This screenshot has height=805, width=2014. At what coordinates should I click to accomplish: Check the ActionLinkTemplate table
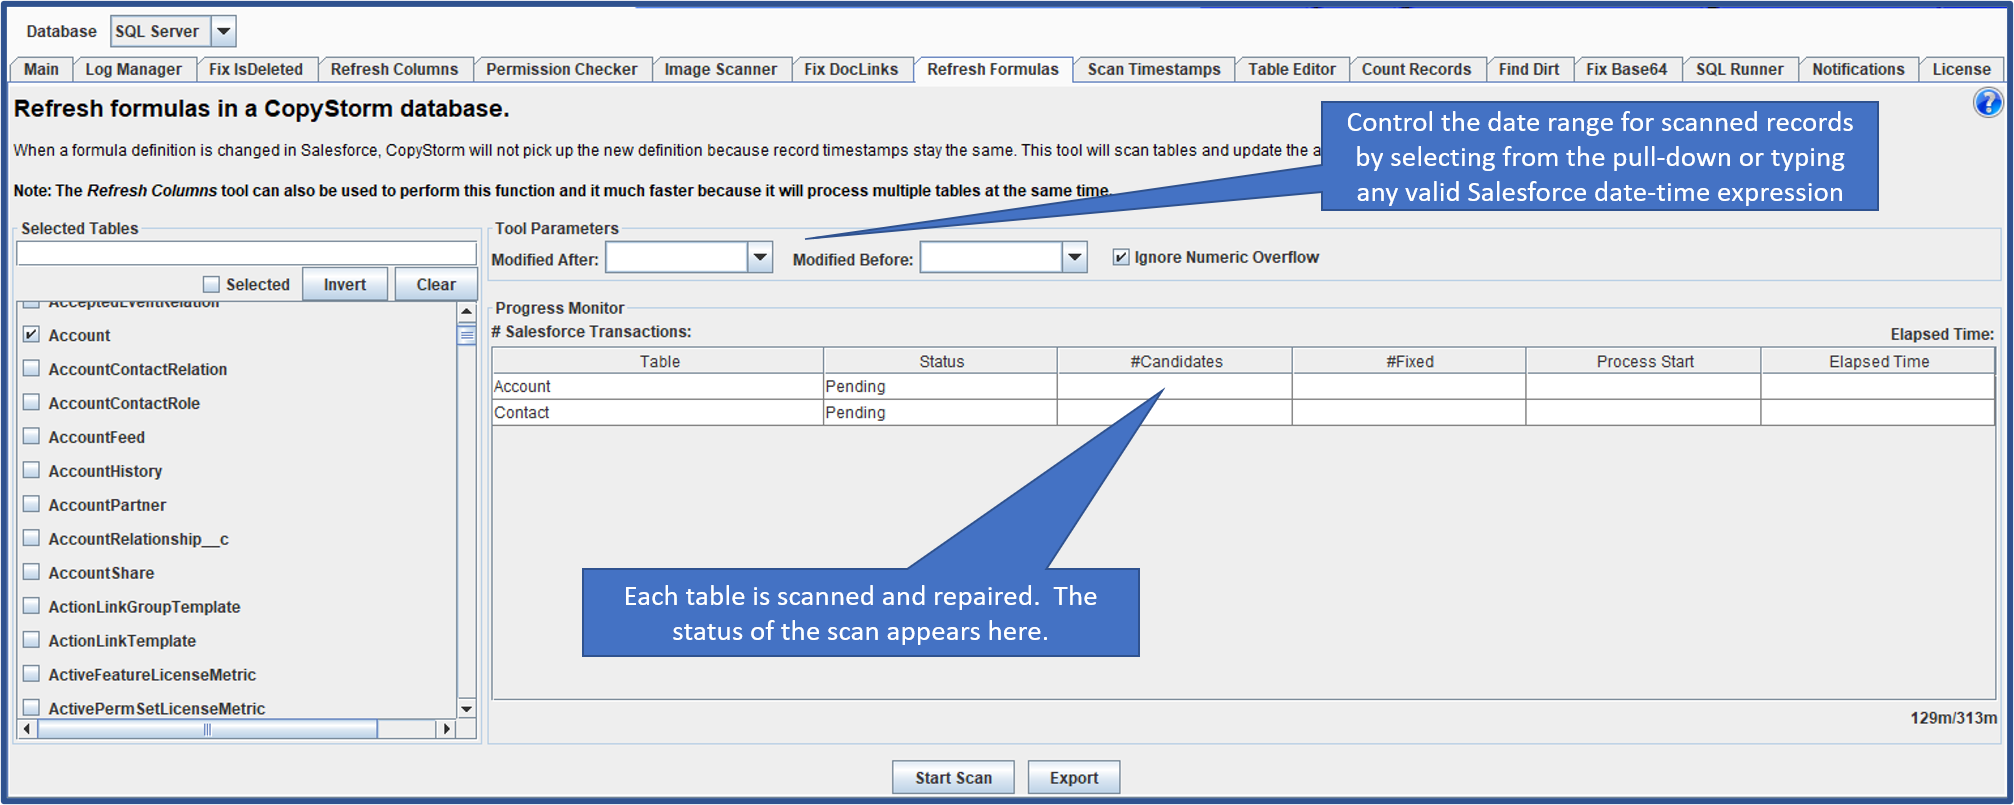tap(31, 640)
